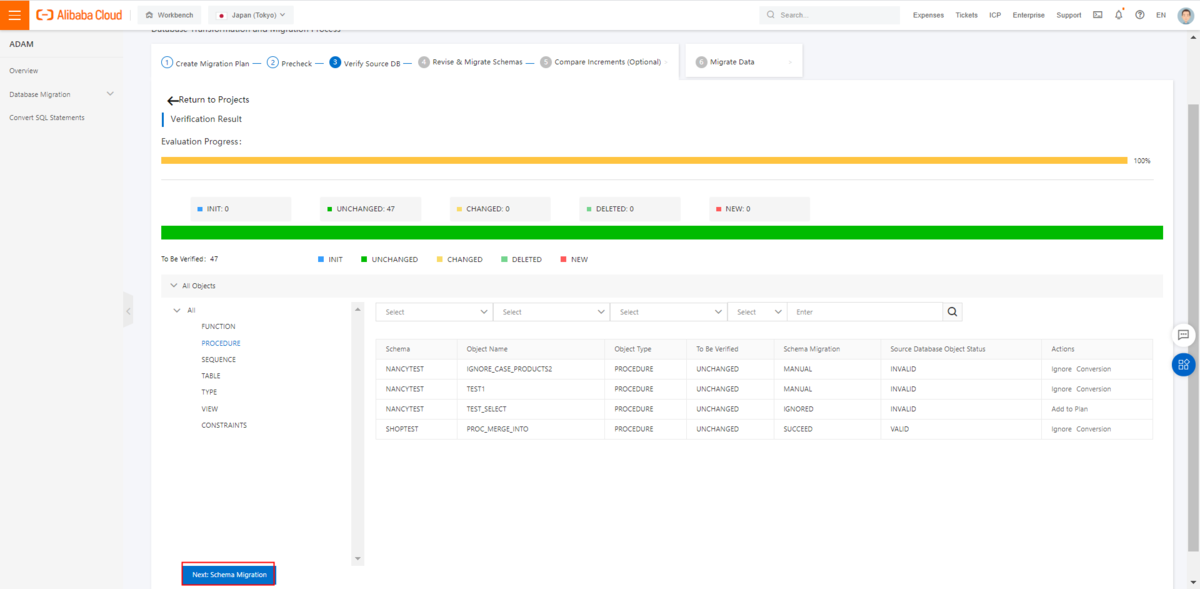Click the filter search magnifier button
This screenshot has height=589, width=1200.
[953, 312]
